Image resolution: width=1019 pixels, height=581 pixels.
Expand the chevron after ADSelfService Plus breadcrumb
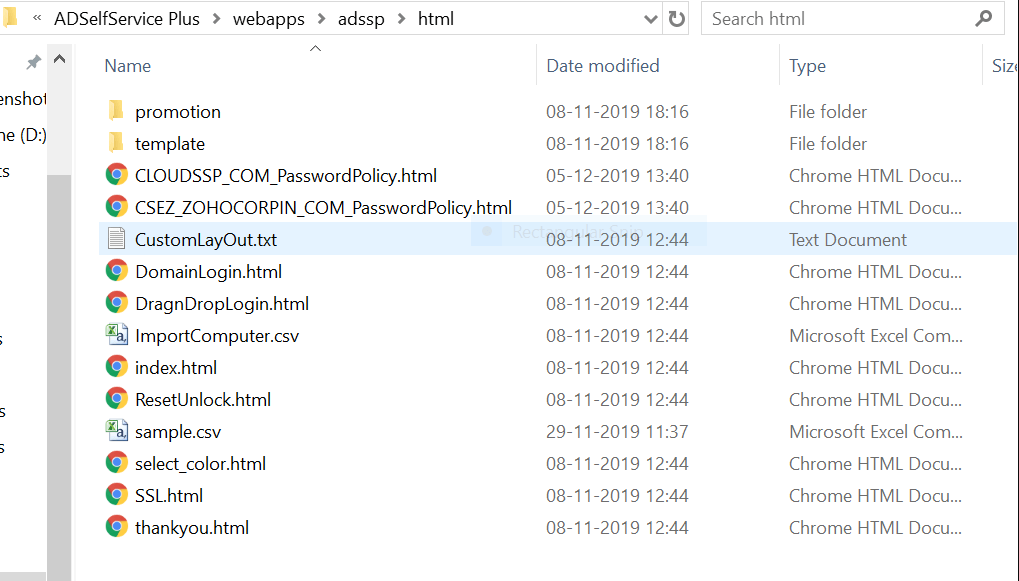tap(216, 19)
